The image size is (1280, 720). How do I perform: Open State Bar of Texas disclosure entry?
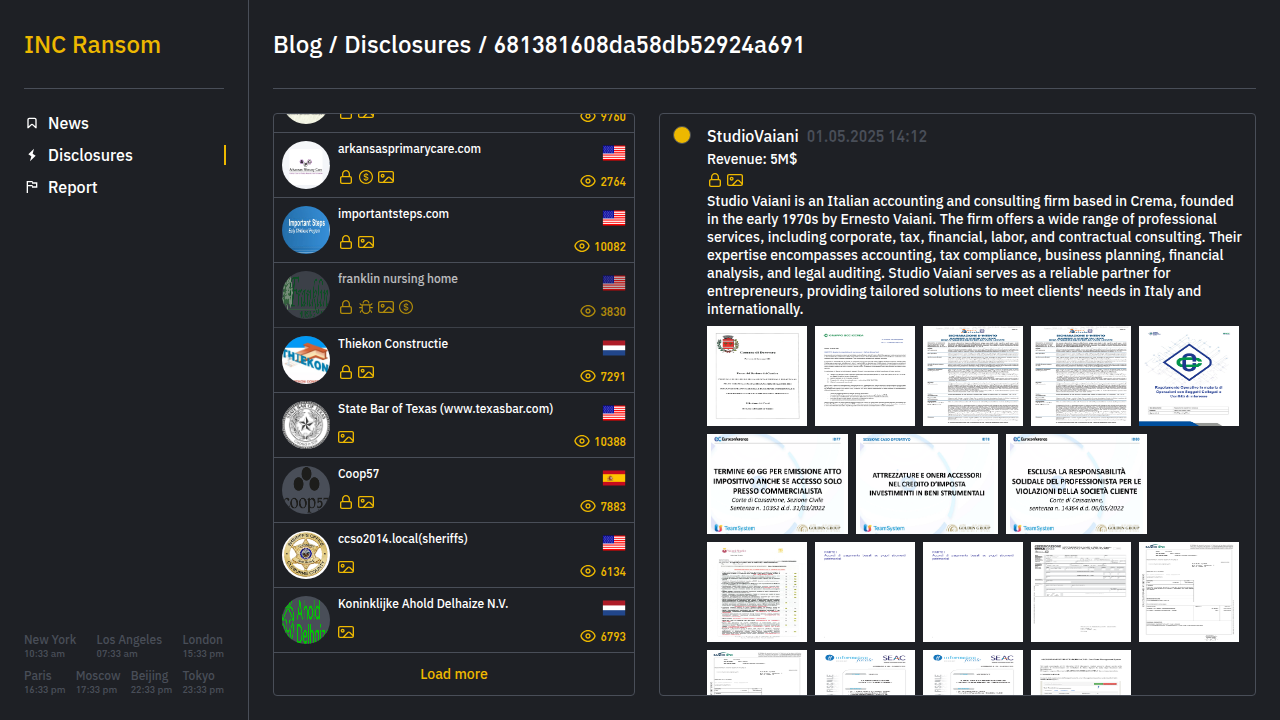tap(454, 425)
